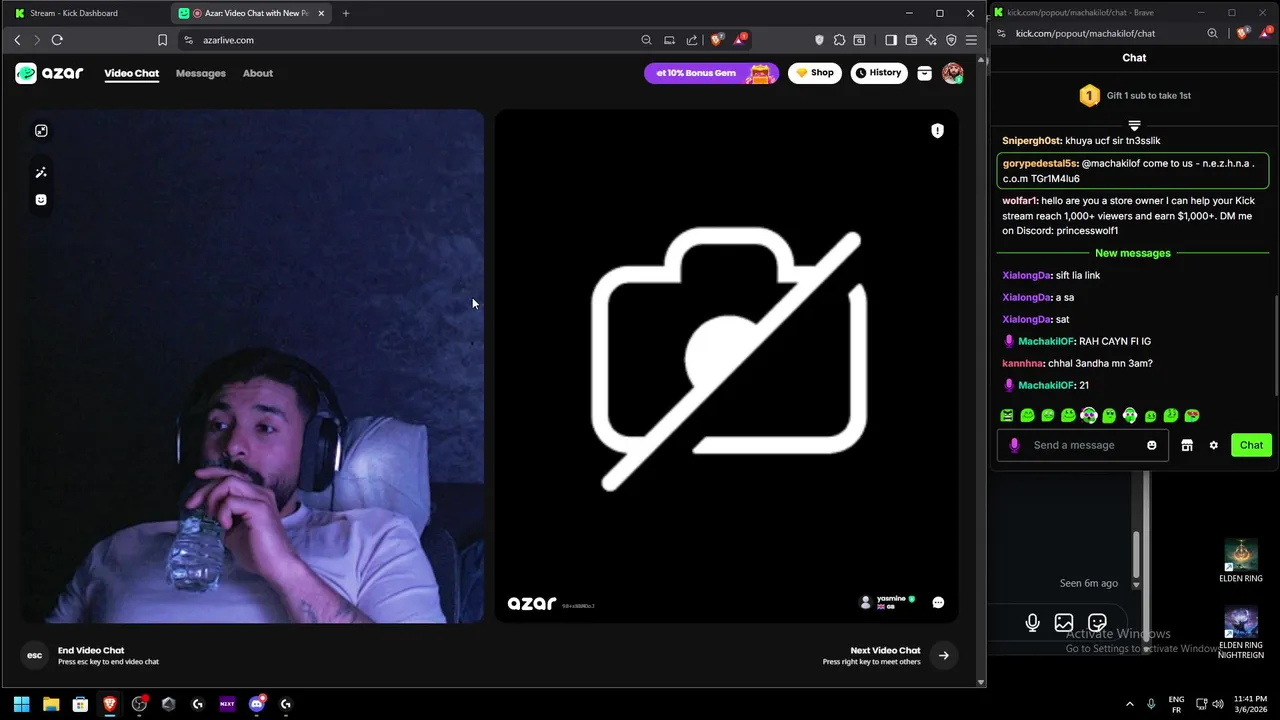Open the Brave VPN shield icon

click(x=951, y=40)
